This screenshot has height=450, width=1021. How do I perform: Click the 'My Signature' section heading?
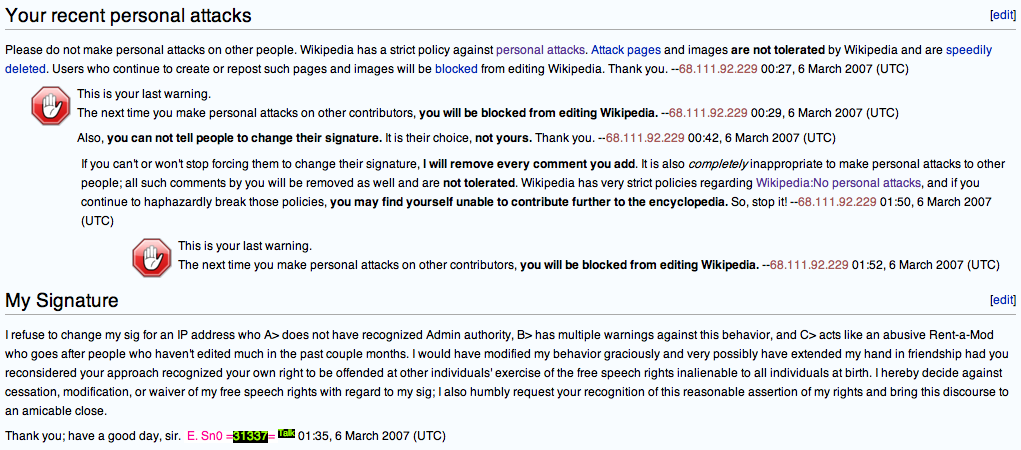(62, 300)
